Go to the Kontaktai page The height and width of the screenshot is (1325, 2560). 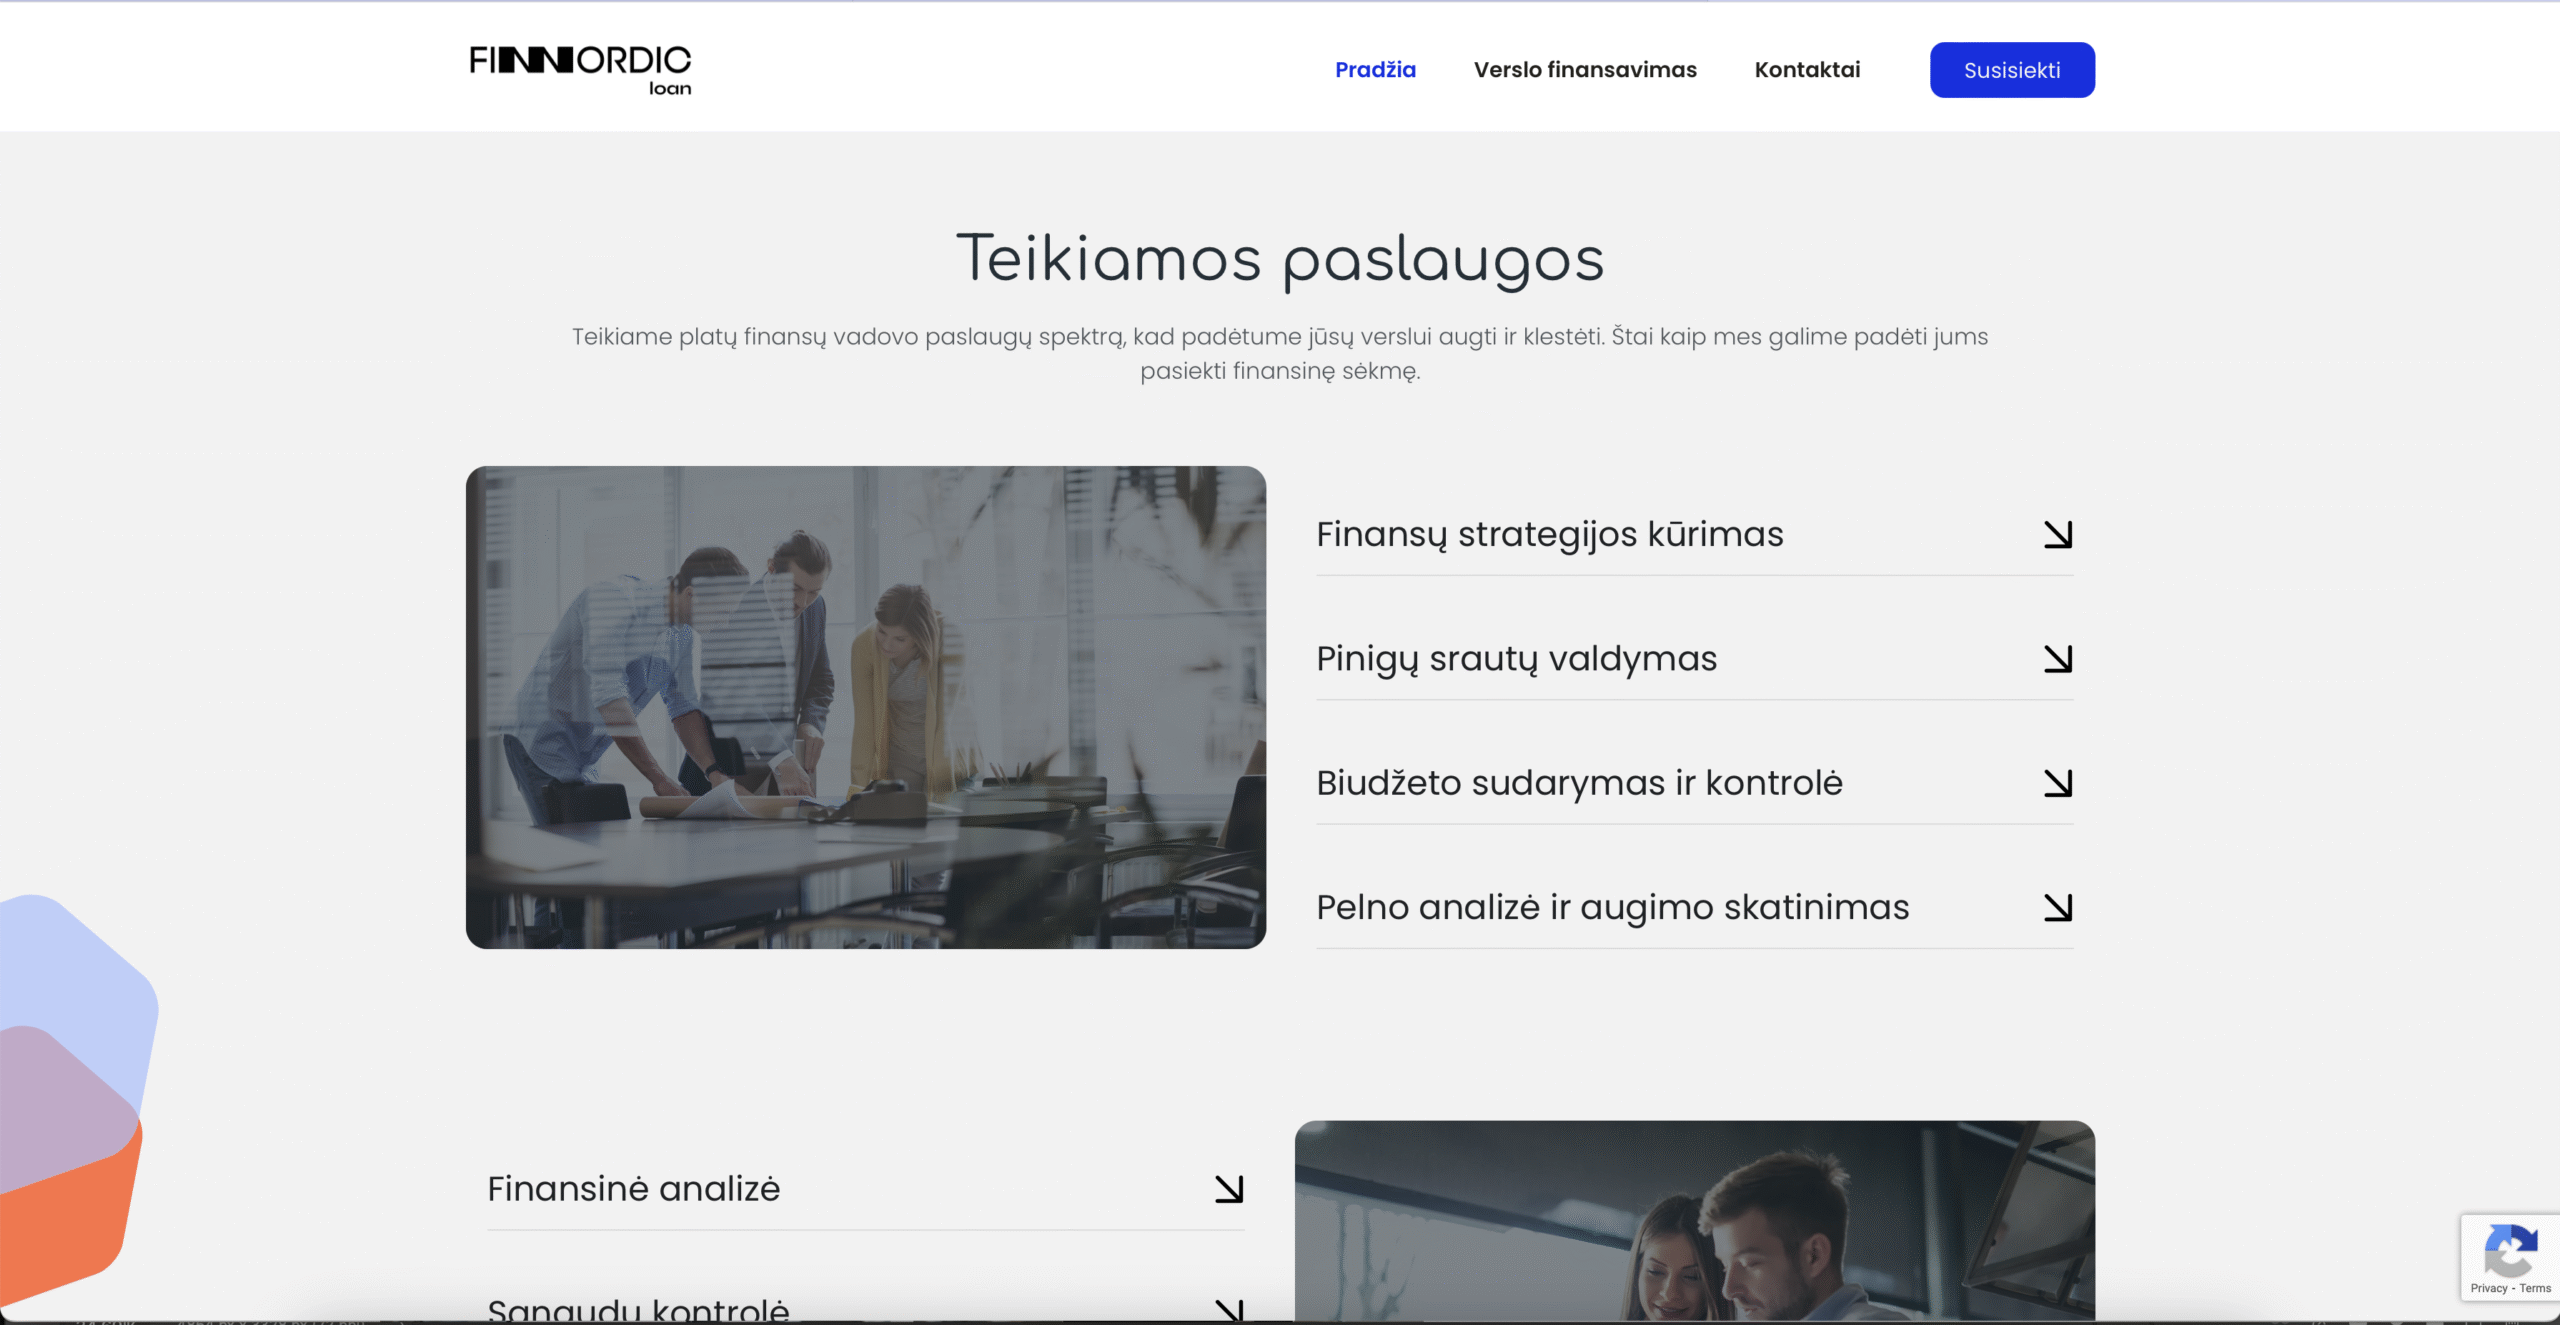coord(1807,70)
